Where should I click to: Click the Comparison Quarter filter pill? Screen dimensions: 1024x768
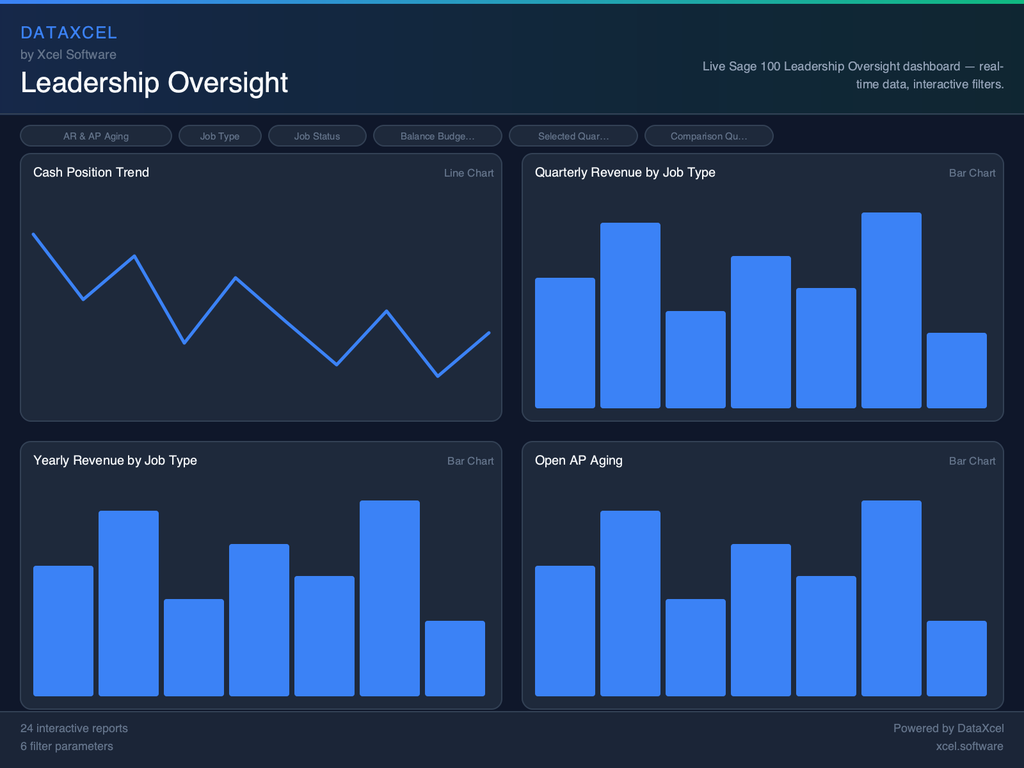point(708,136)
